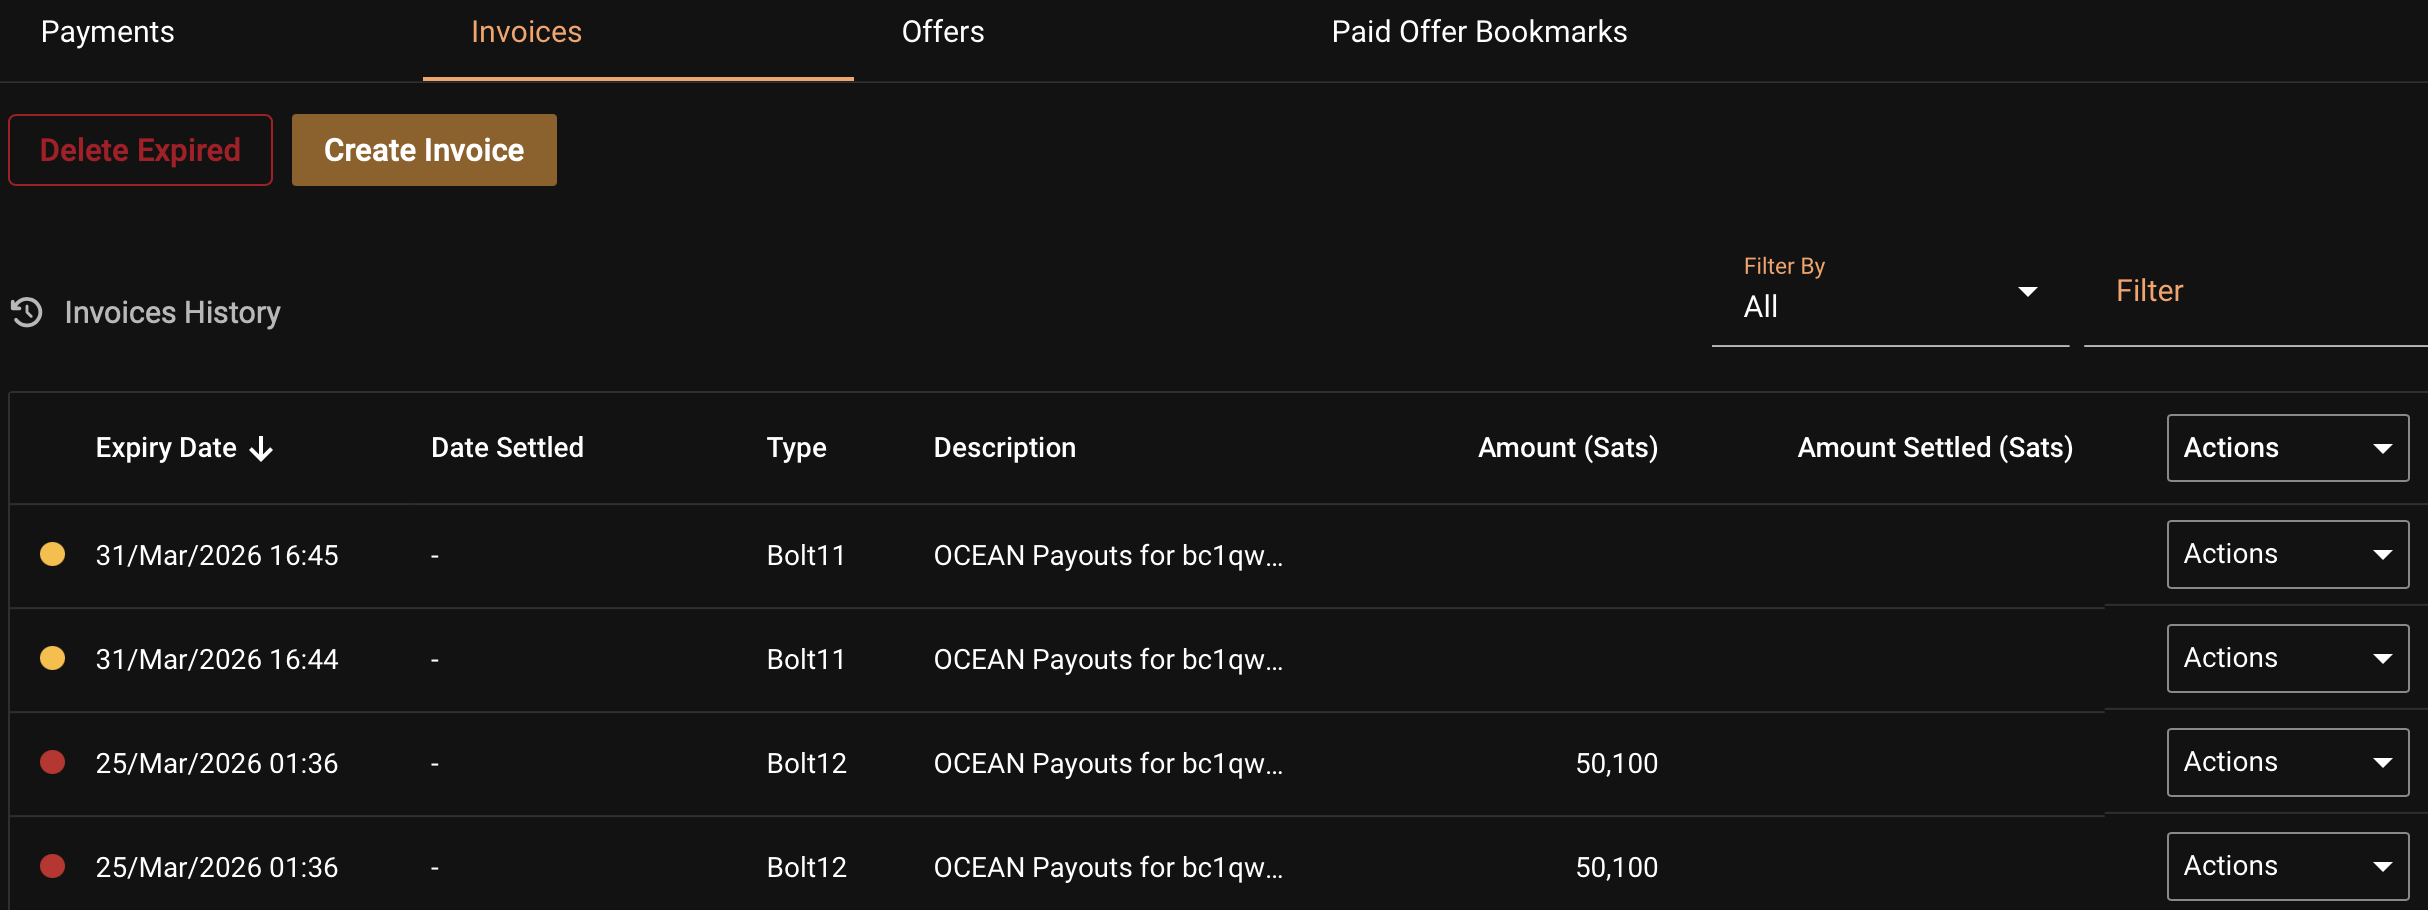The height and width of the screenshot is (910, 2428).
Task: Open Actions for first 25/Mar/2026 invoice
Action: click(2288, 762)
